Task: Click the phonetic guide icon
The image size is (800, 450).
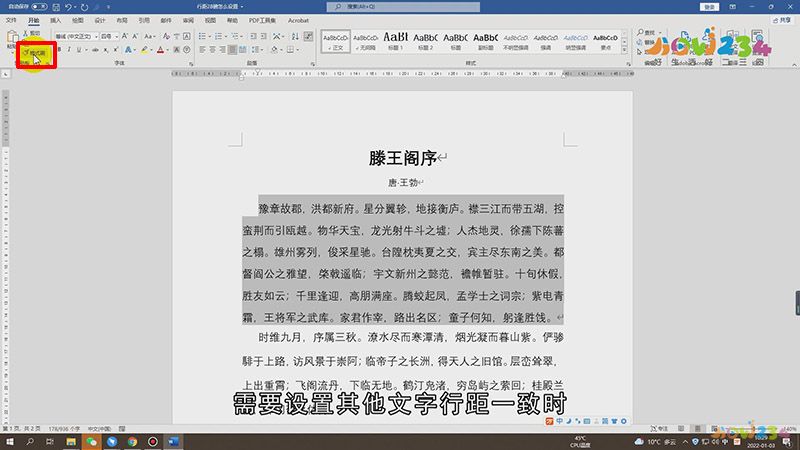Action: point(177,36)
